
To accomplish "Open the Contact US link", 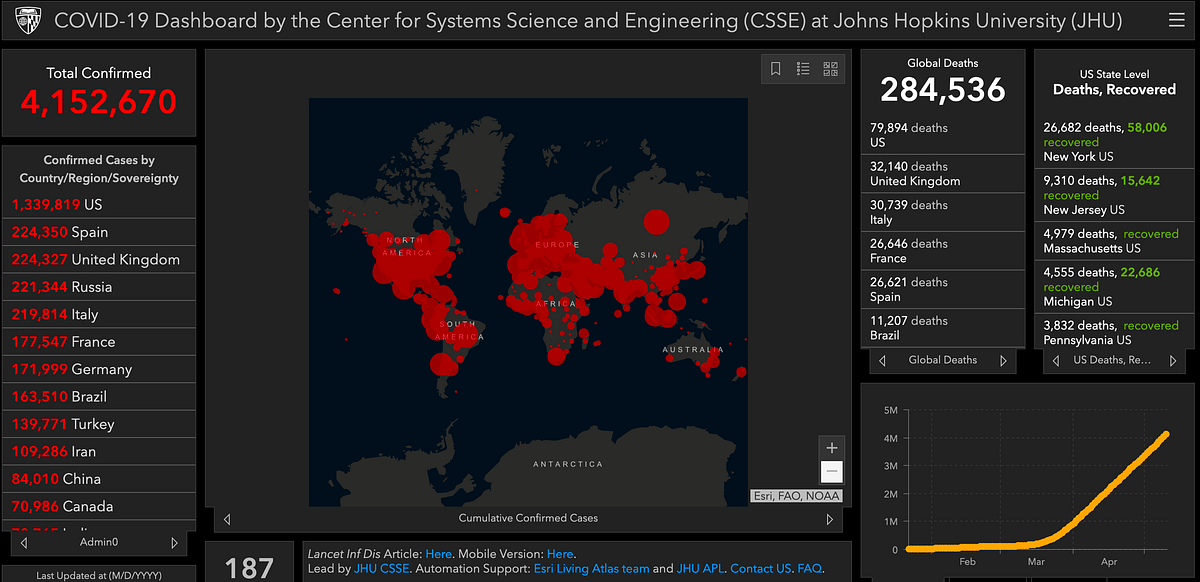I will [760, 568].
